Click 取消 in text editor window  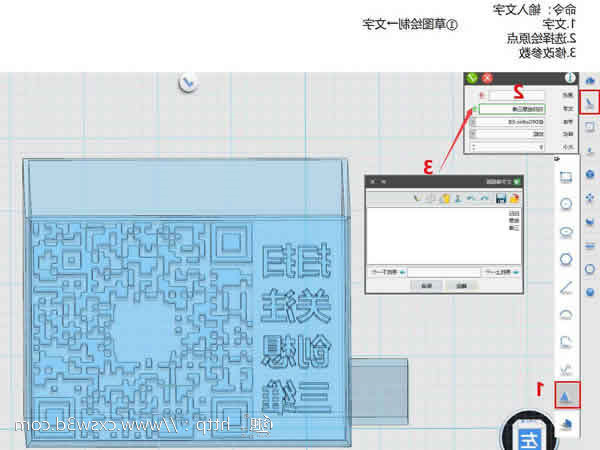click(x=426, y=285)
